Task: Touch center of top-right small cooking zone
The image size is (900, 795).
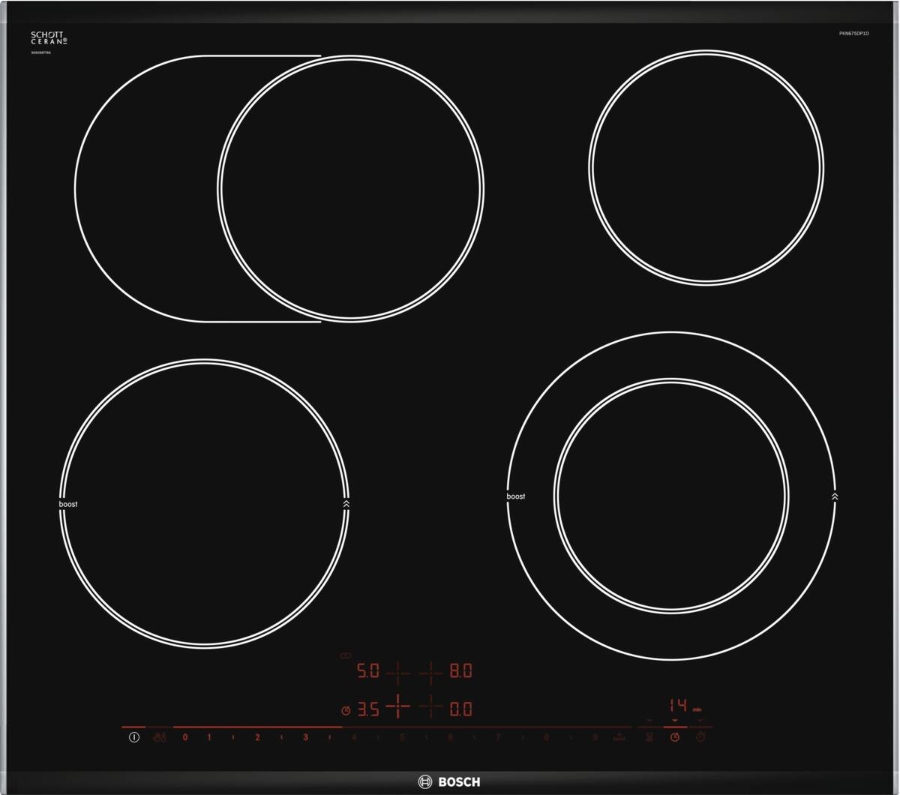Action: pos(706,168)
